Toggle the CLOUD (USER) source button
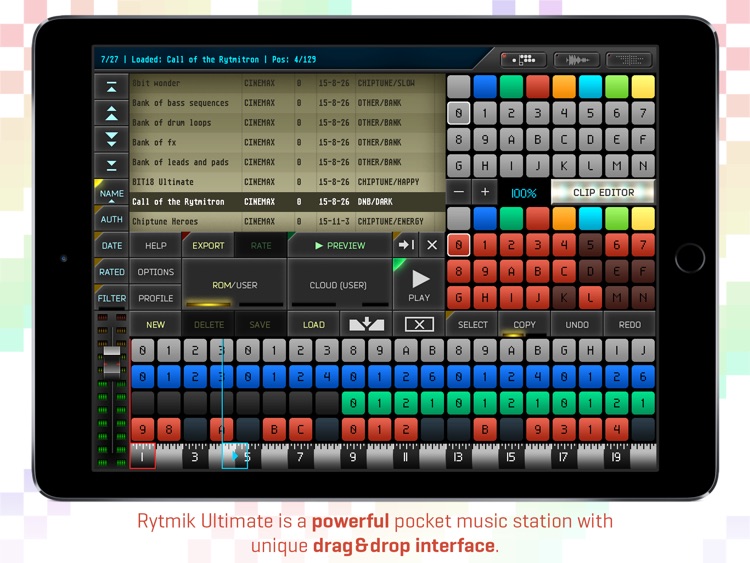 click(x=338, y=285)
